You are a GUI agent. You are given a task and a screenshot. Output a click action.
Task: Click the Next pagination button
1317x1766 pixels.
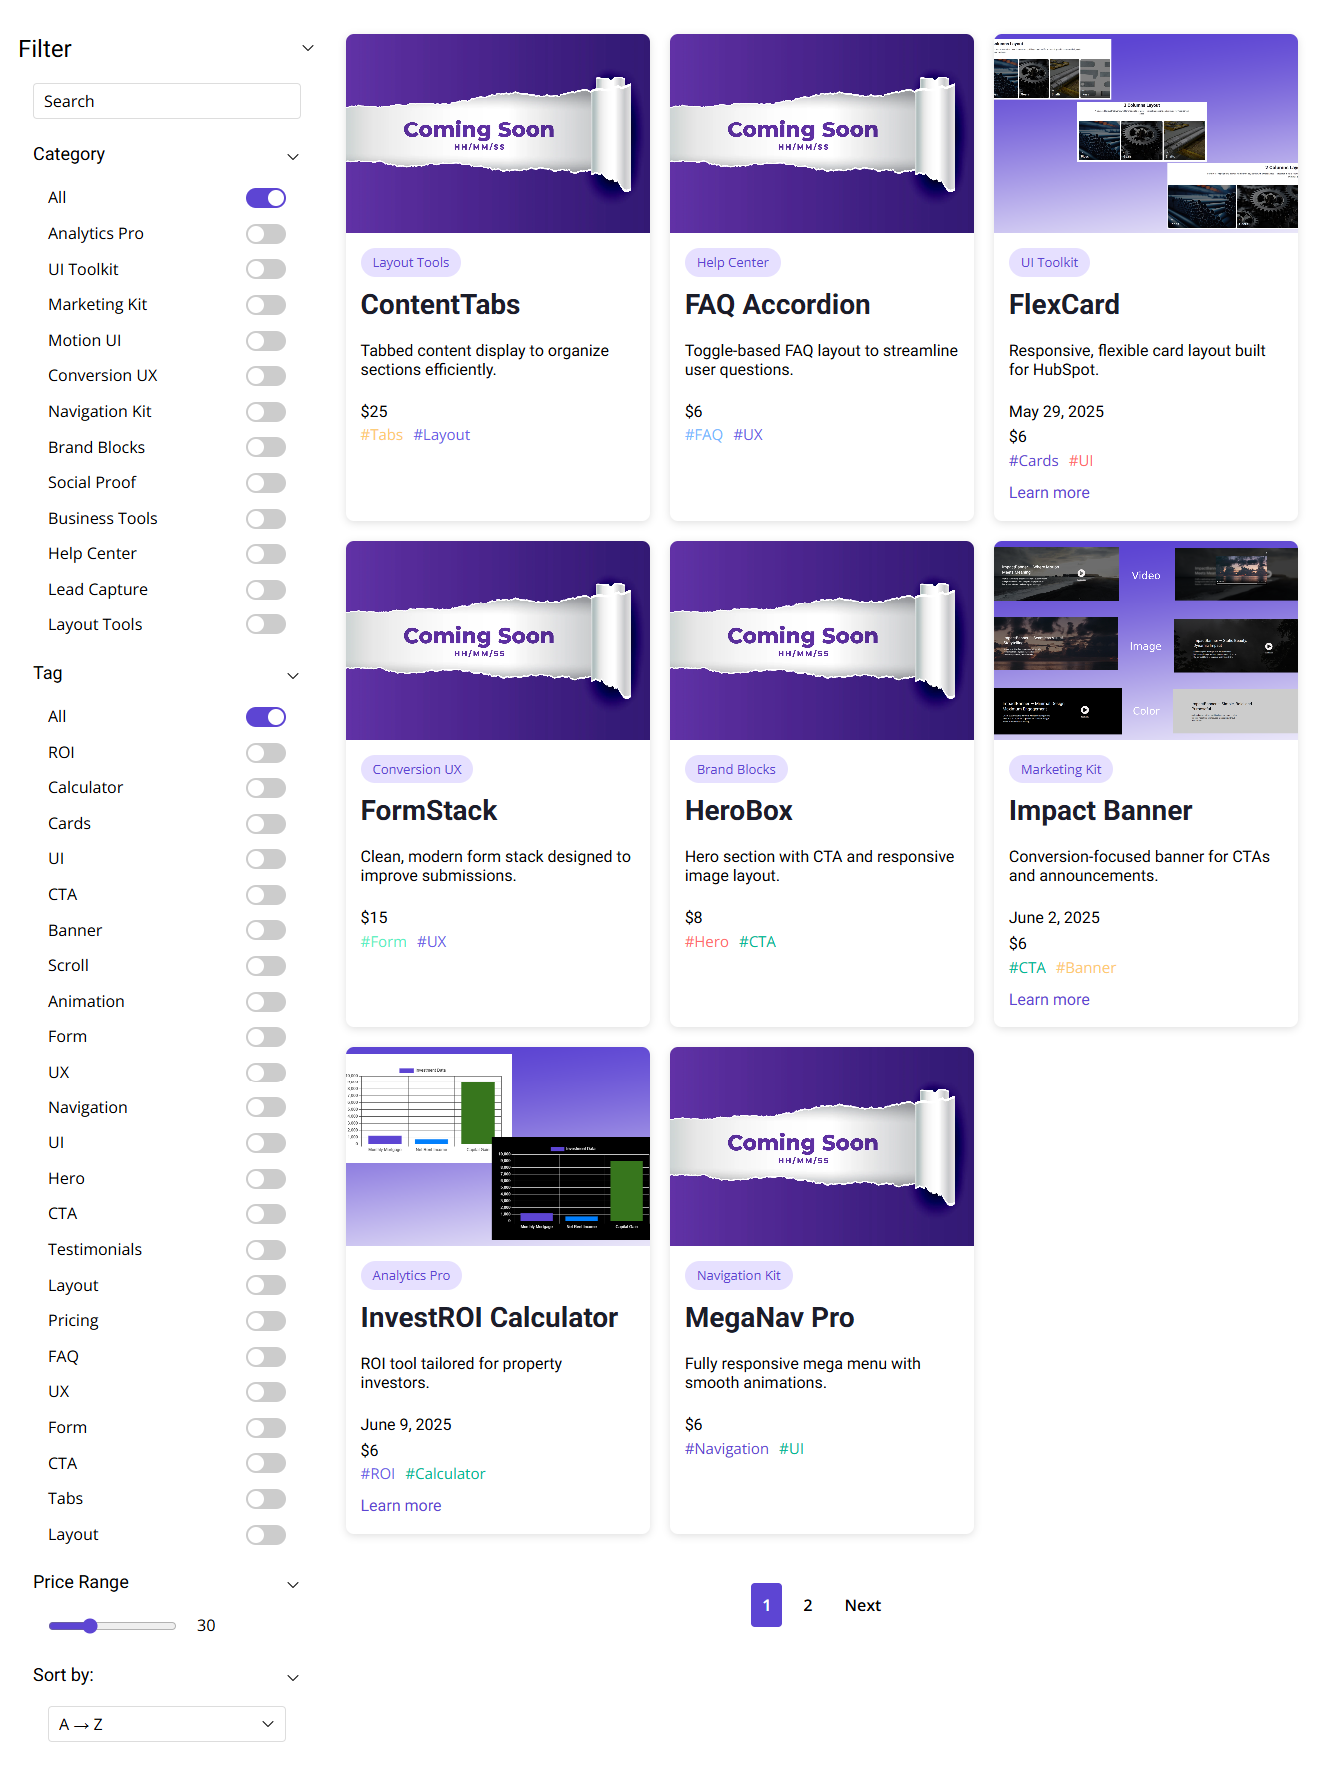[862, 1605]
